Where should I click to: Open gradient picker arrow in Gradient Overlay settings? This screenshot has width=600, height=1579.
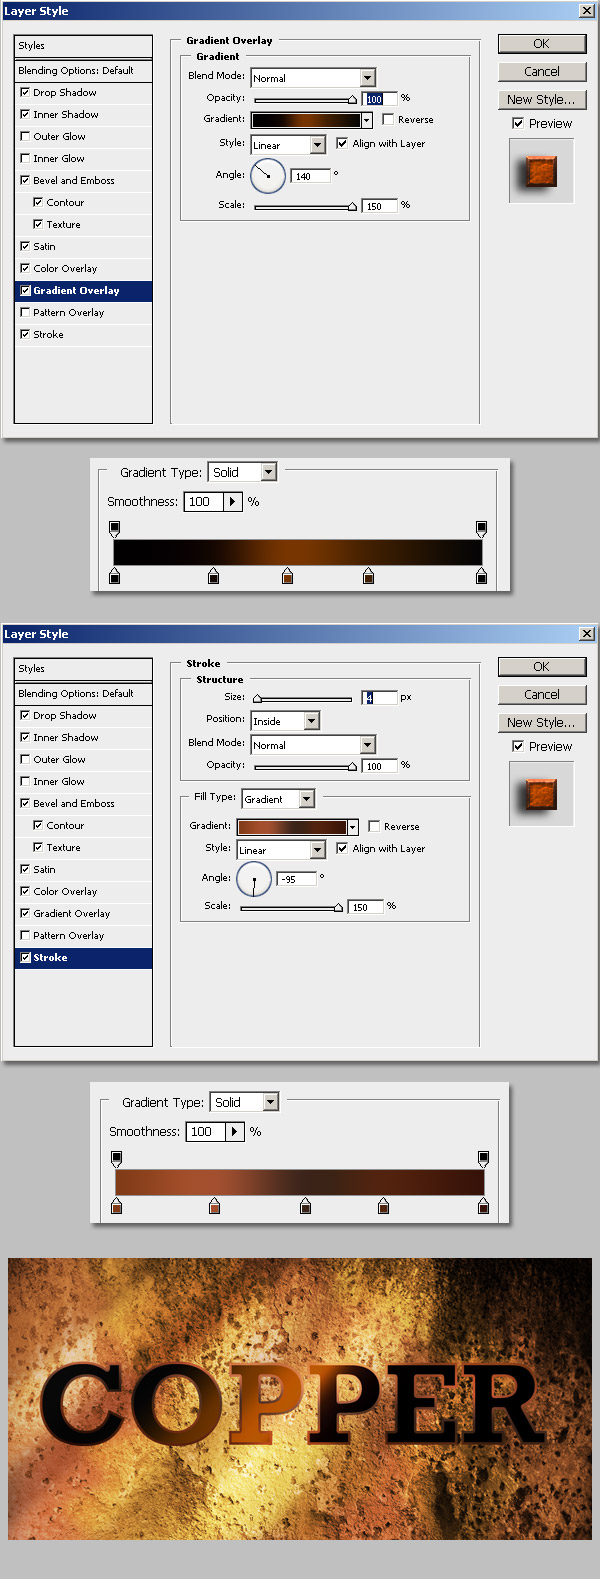[x=366, y=120]
